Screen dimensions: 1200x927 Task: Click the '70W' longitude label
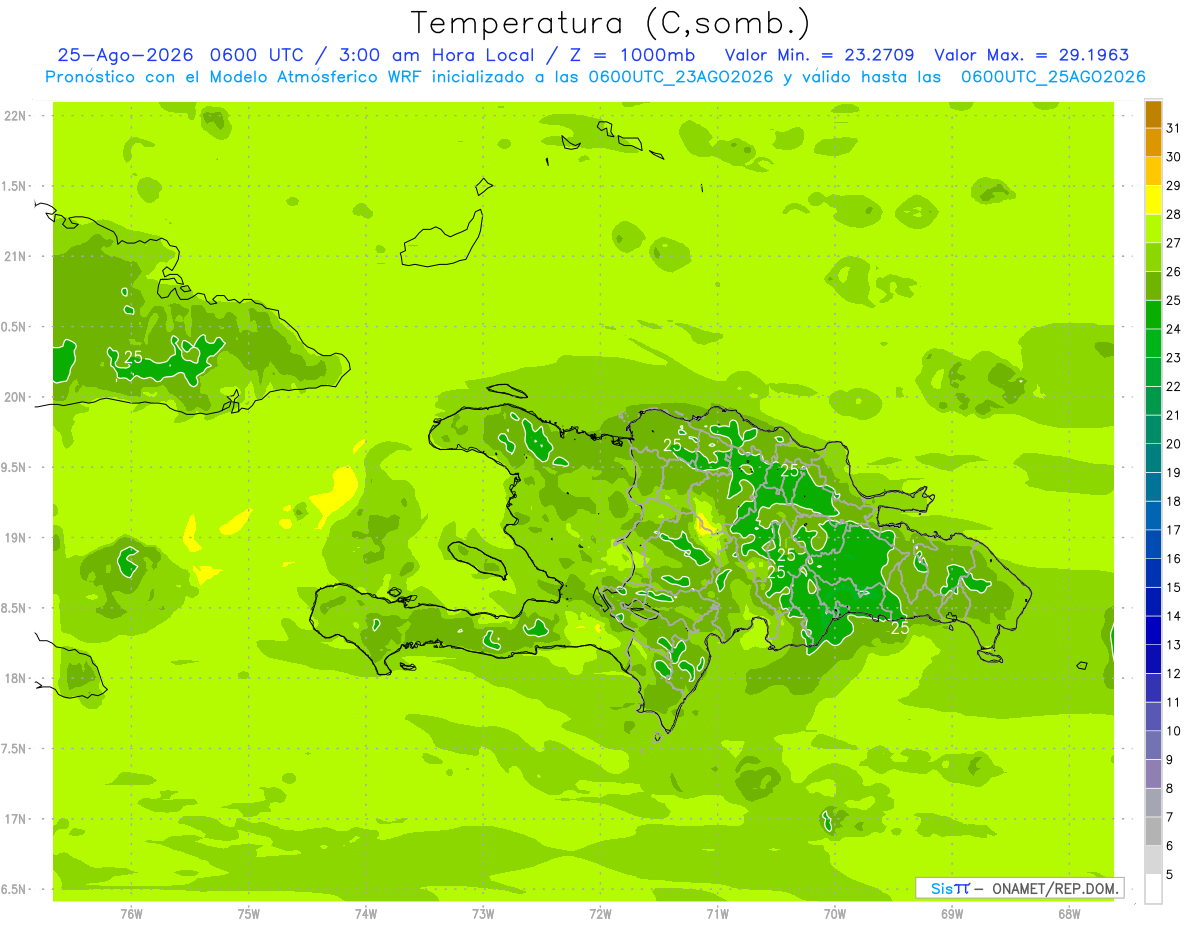pyautogui.click(x=835, y=913)
